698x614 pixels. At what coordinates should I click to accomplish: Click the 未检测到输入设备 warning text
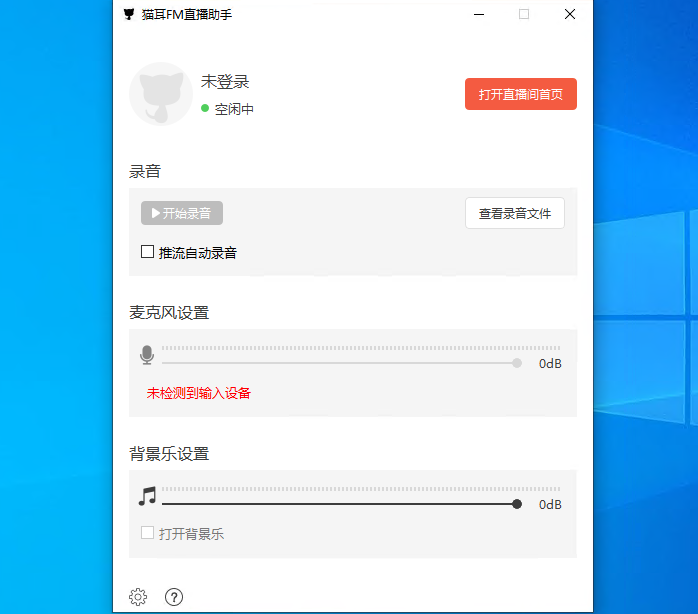[199, 393]
